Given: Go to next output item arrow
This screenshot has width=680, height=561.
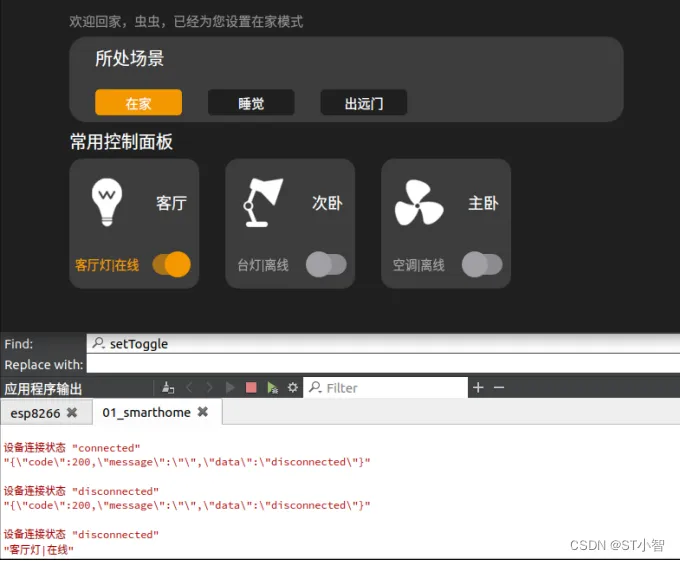Looking at the screenshot, I should 209,387.
